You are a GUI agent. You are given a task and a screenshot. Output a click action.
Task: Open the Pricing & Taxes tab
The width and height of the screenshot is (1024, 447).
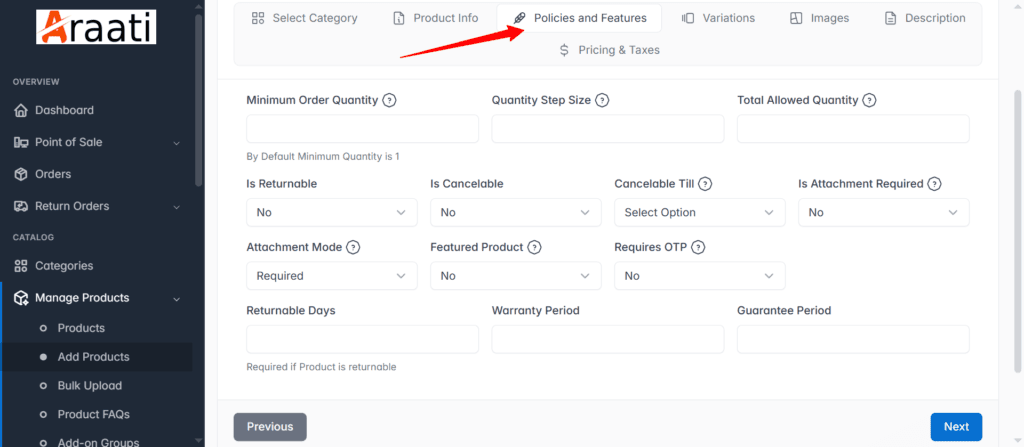[609, 50]
